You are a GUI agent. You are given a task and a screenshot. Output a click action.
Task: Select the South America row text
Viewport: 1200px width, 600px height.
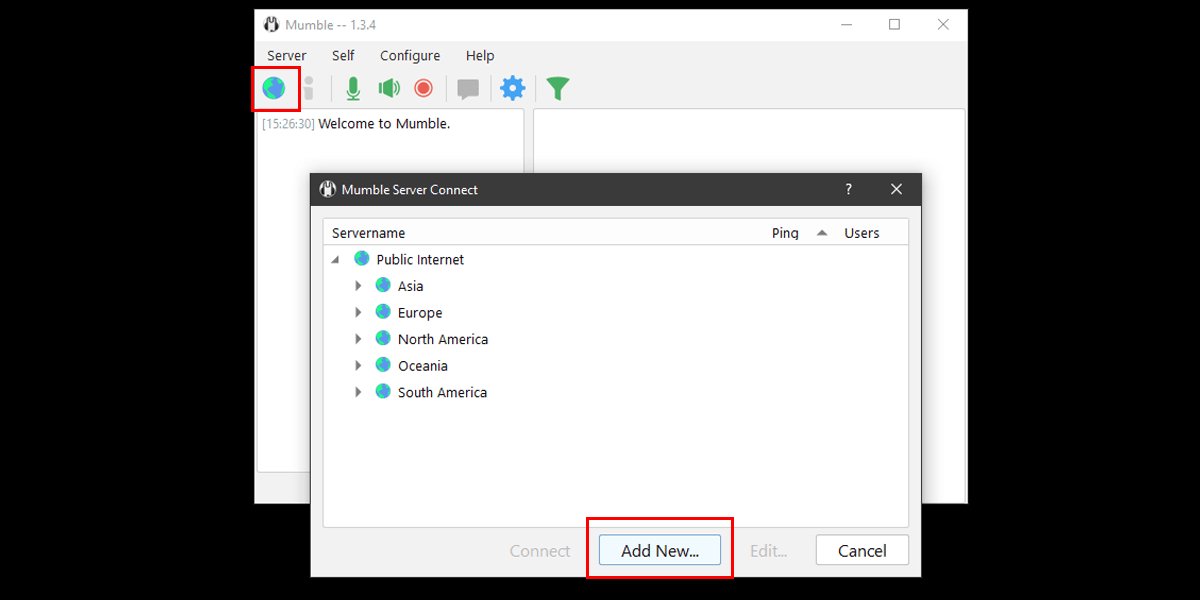pos(442,392)
